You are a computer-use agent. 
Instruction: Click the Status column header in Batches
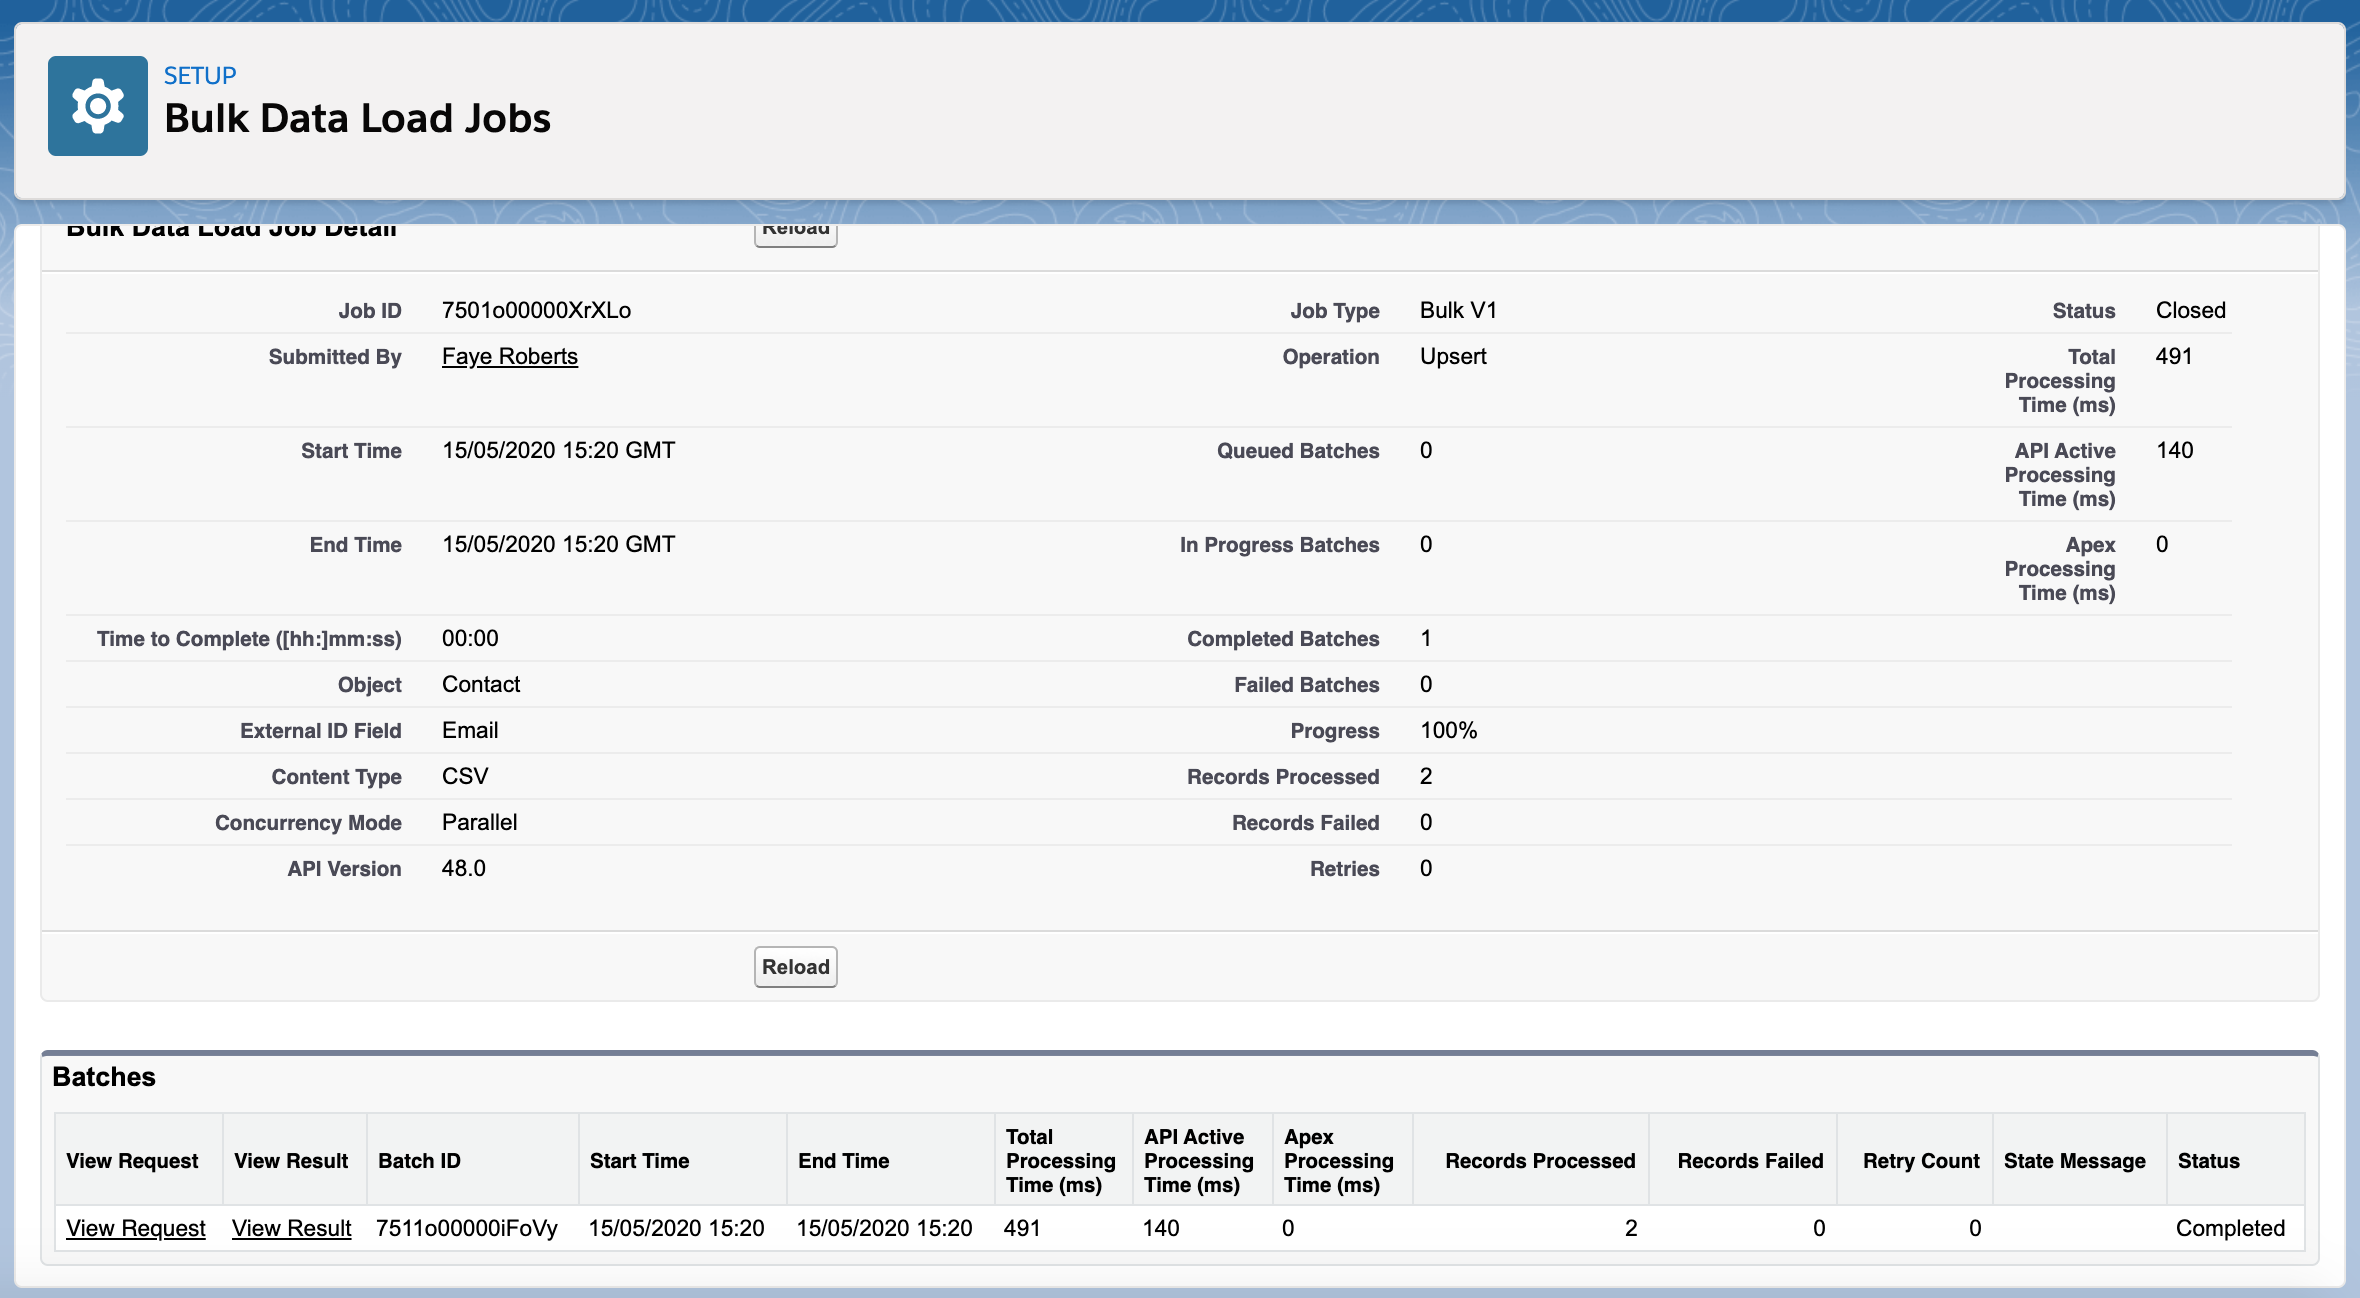tap(2208, 1161)
